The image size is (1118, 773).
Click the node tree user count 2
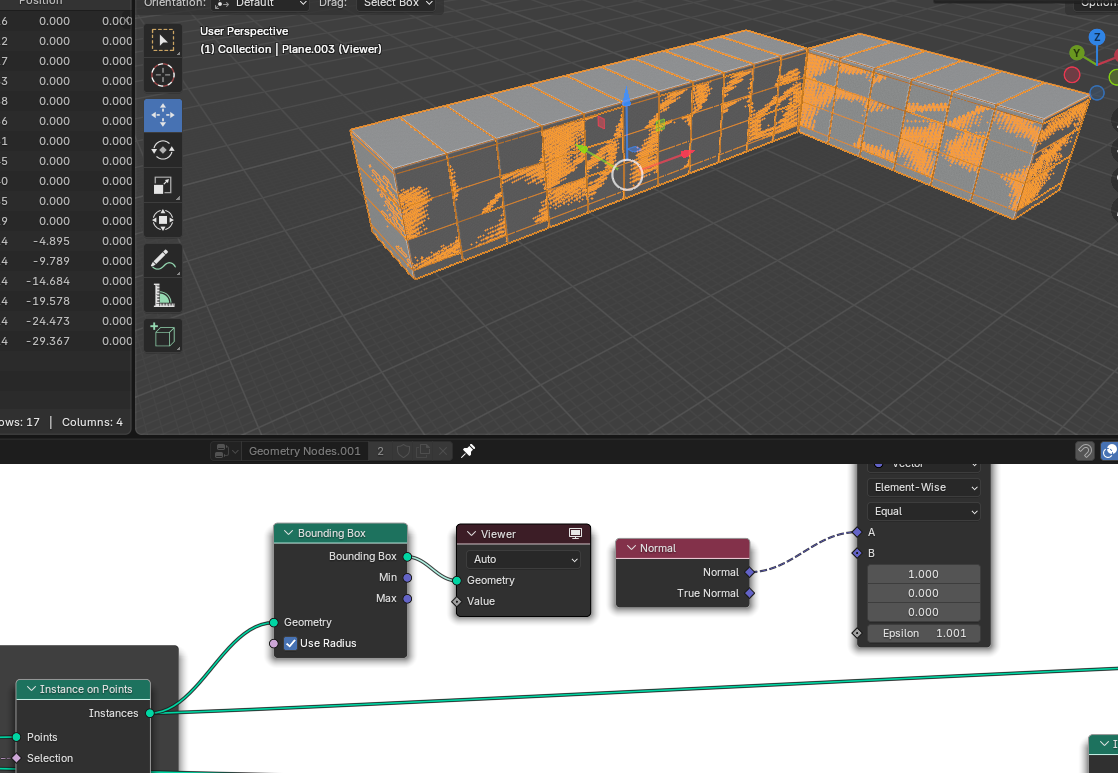(x=381, y=451)
